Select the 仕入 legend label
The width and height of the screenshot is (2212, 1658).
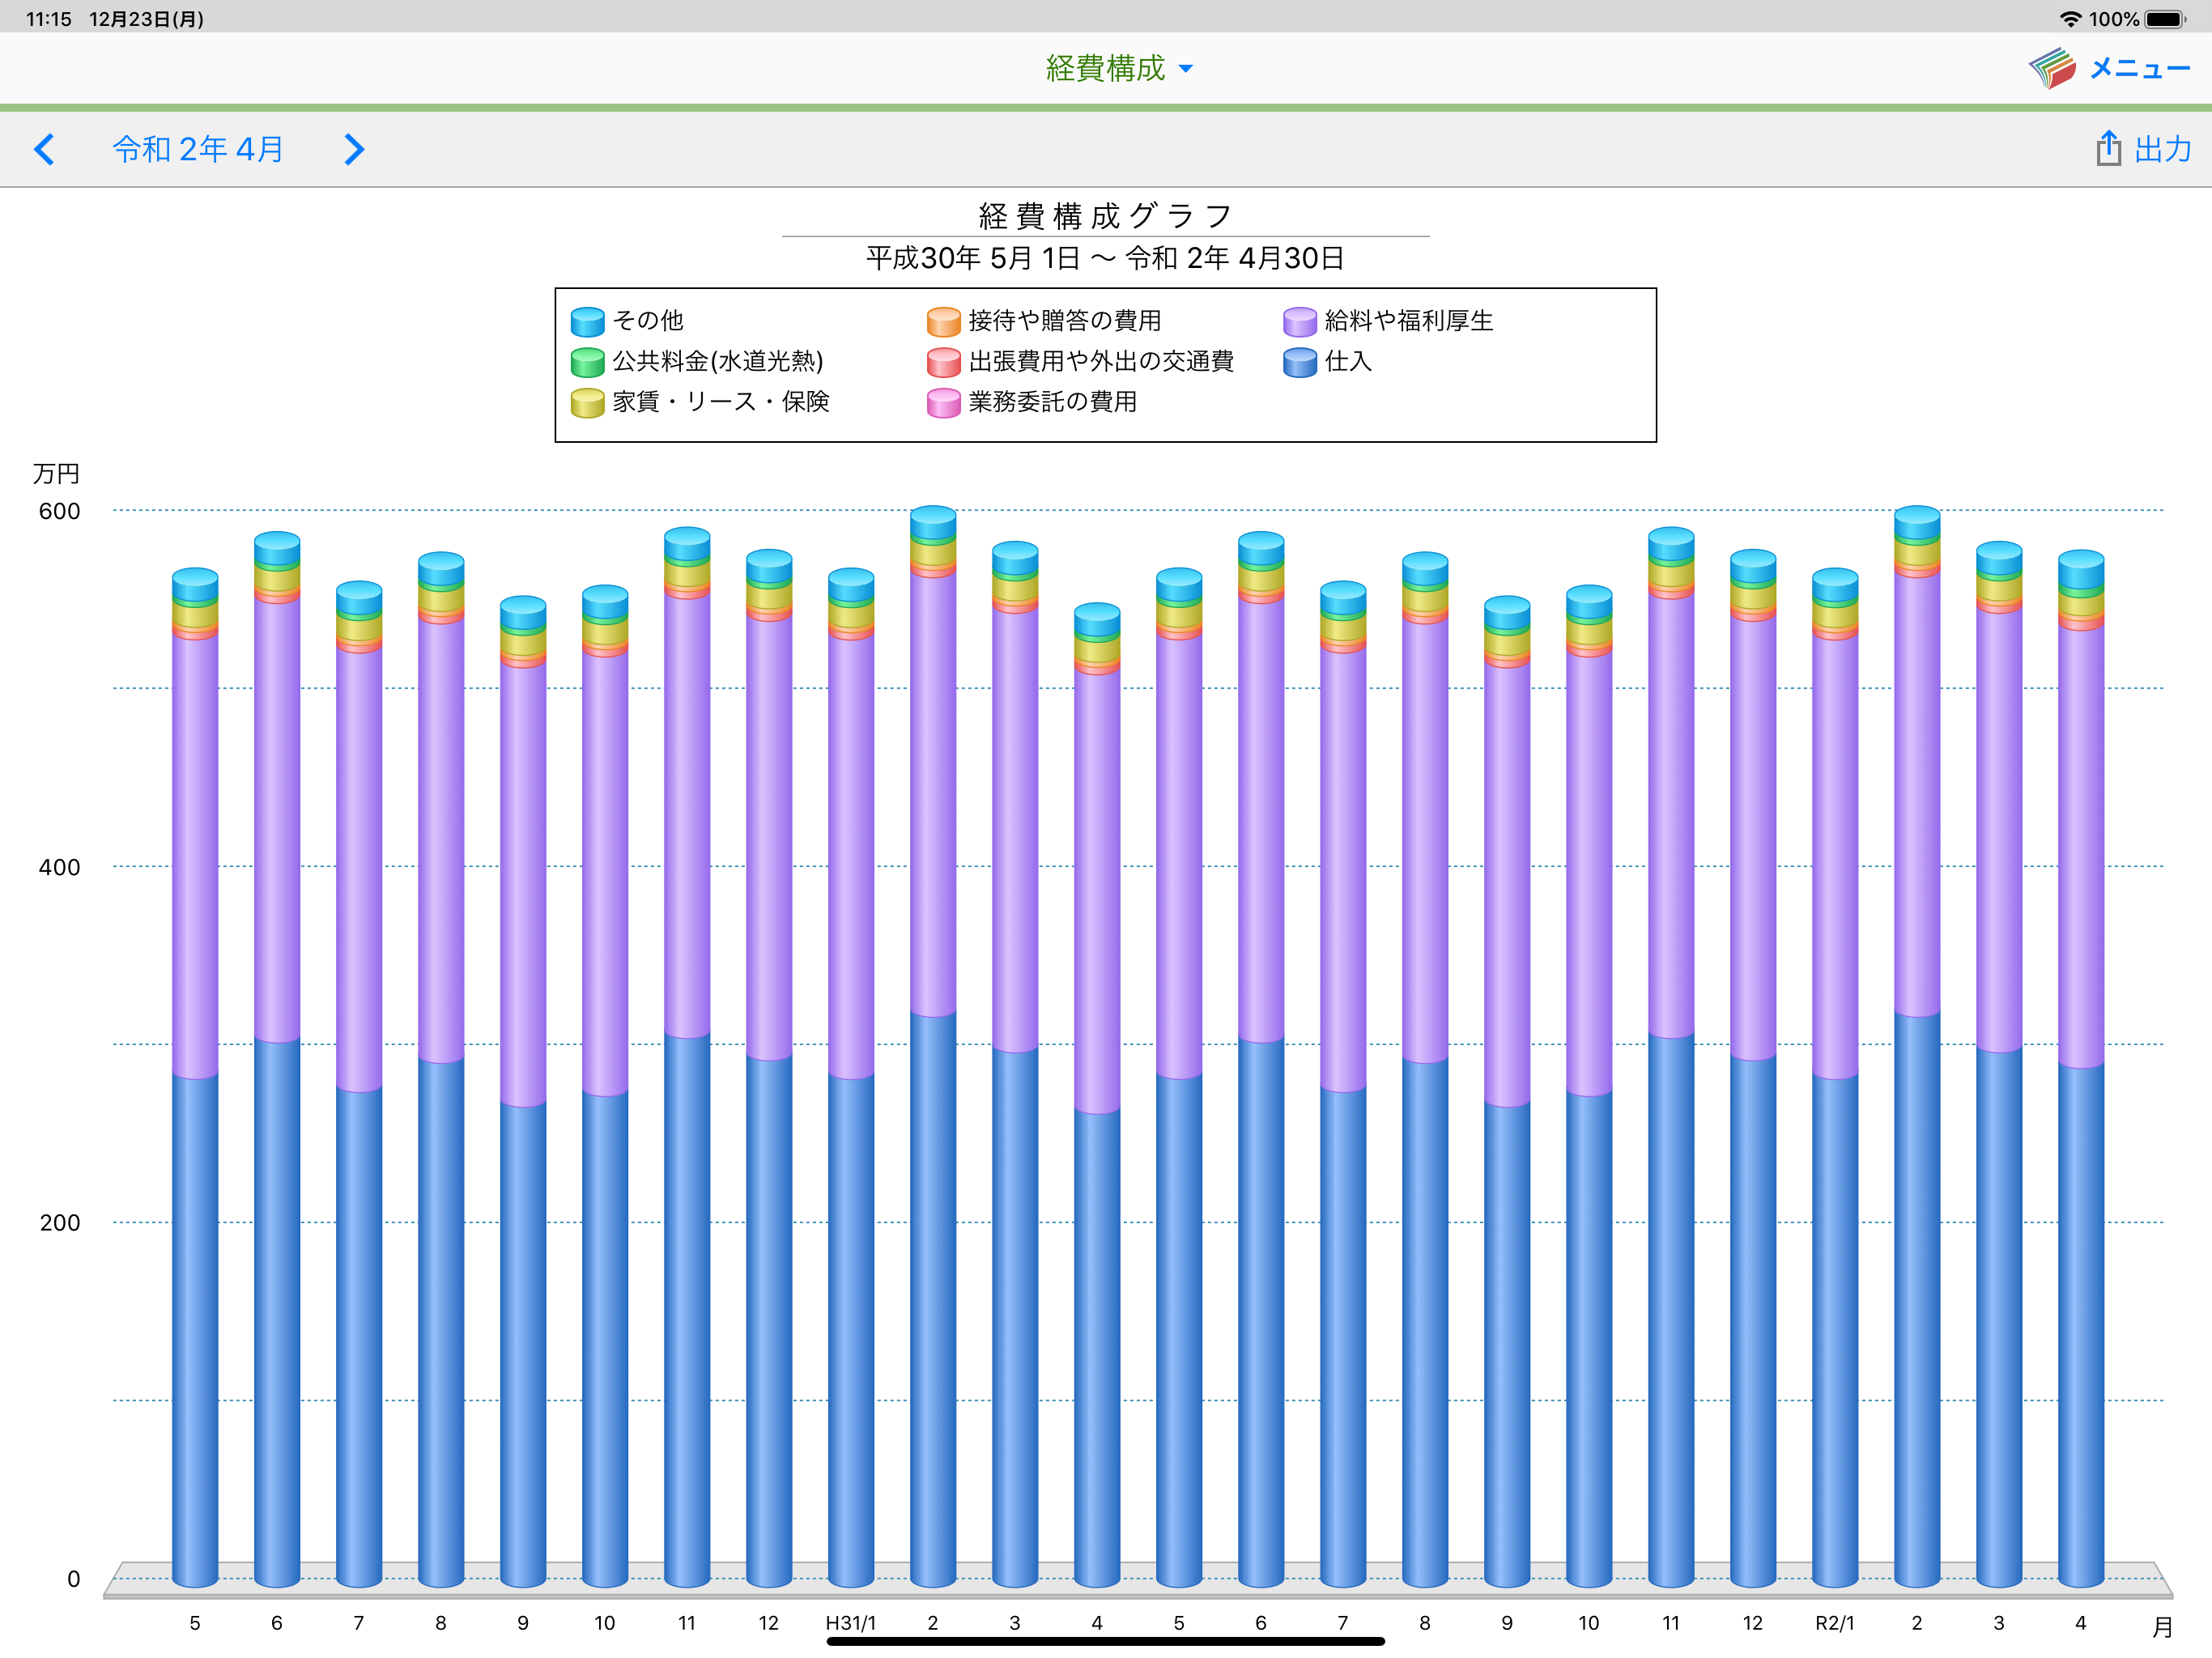1348,361
